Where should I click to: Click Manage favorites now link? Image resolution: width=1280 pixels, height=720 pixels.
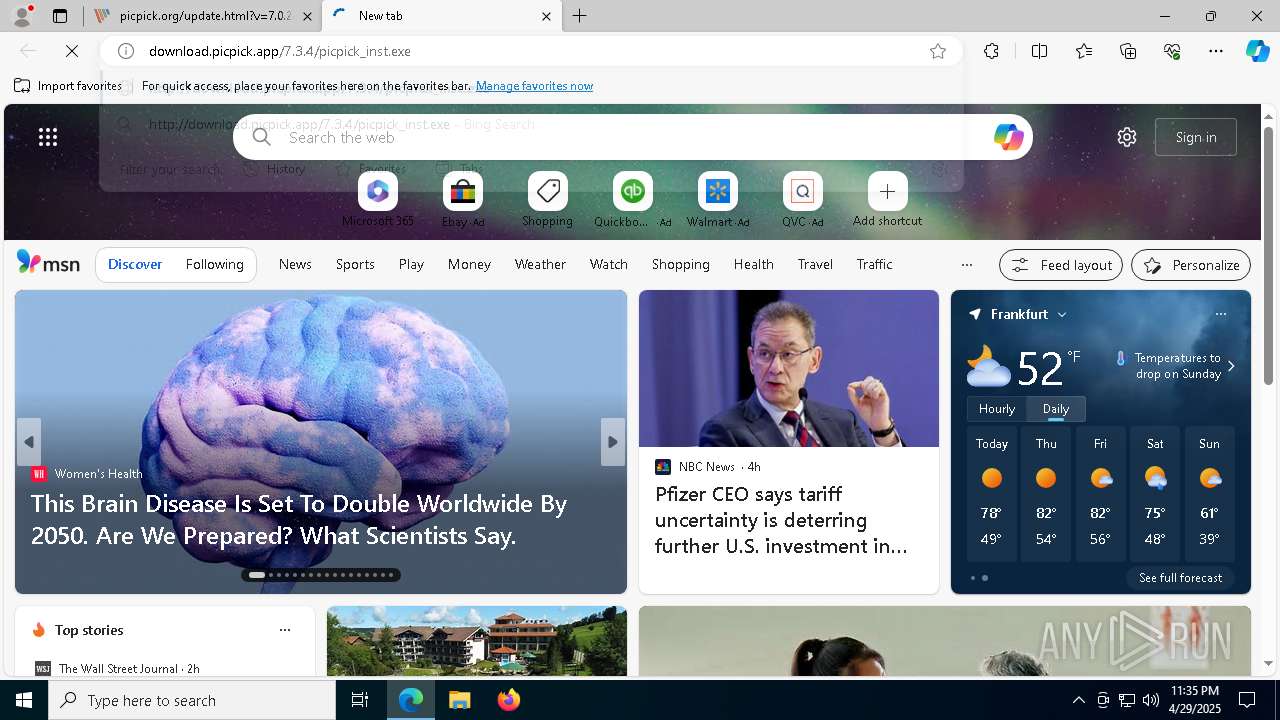pos(534,86)
